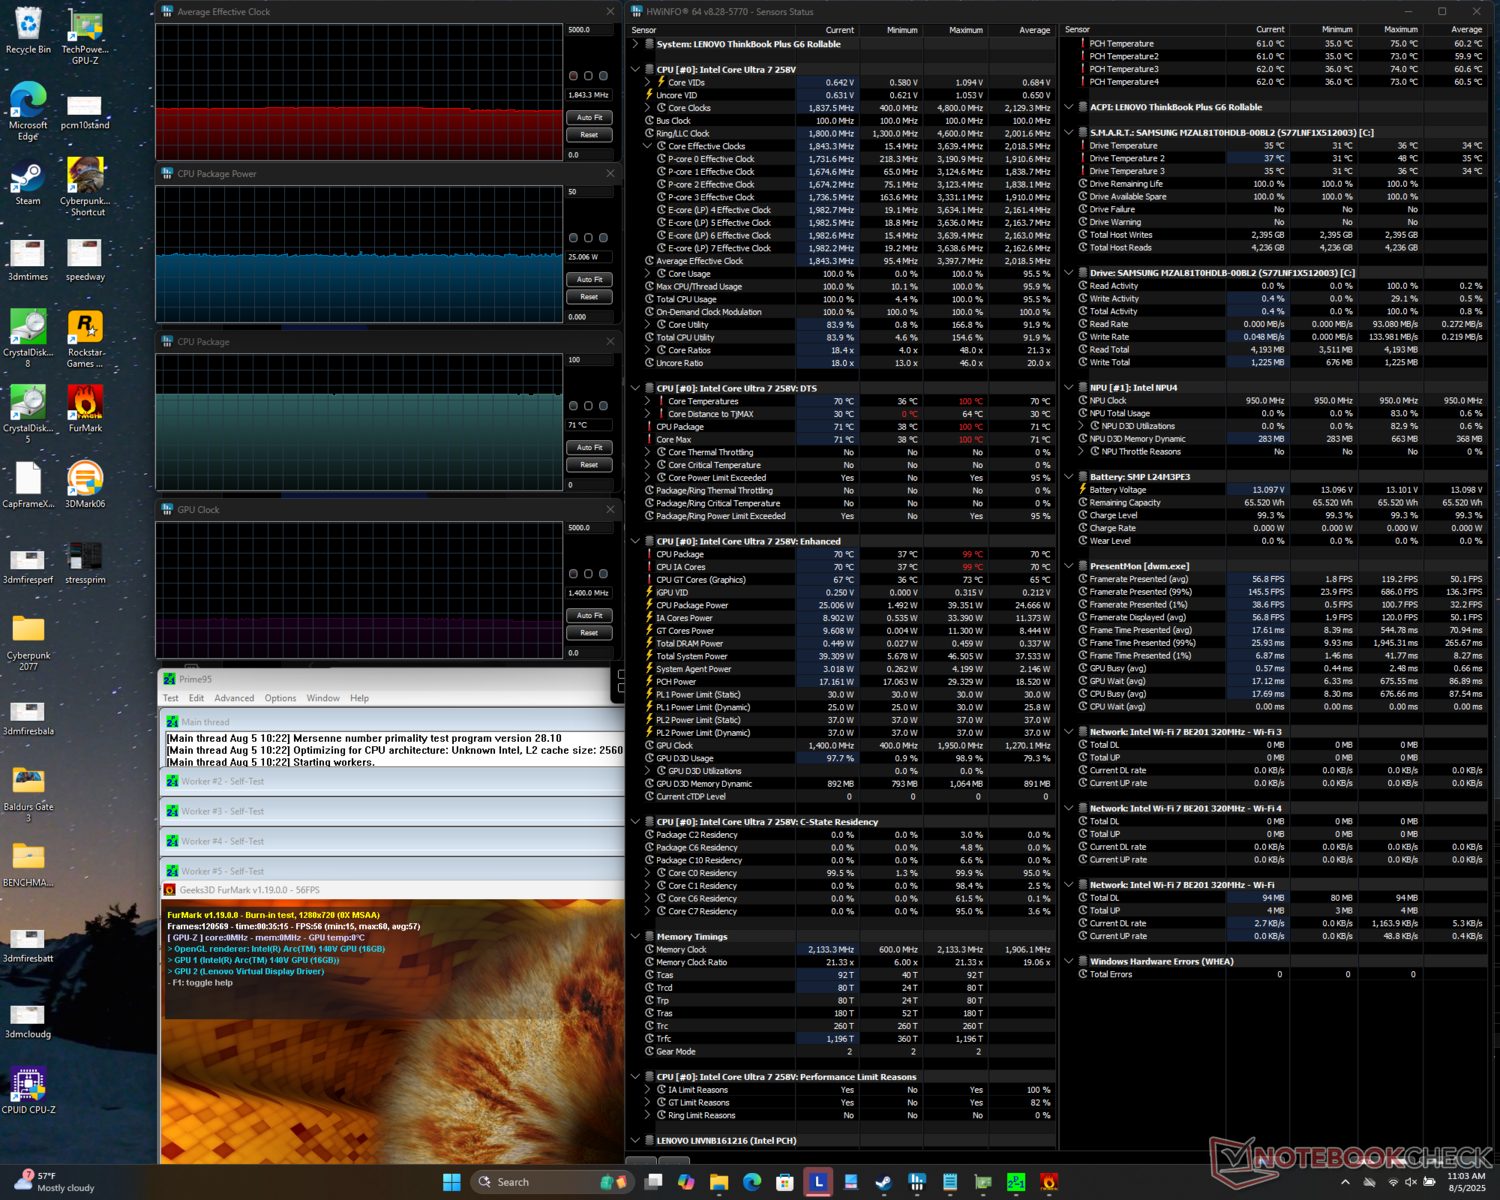Expand the Core Clocks sensor row
1500x1200 pixels.
coord(648,108)
